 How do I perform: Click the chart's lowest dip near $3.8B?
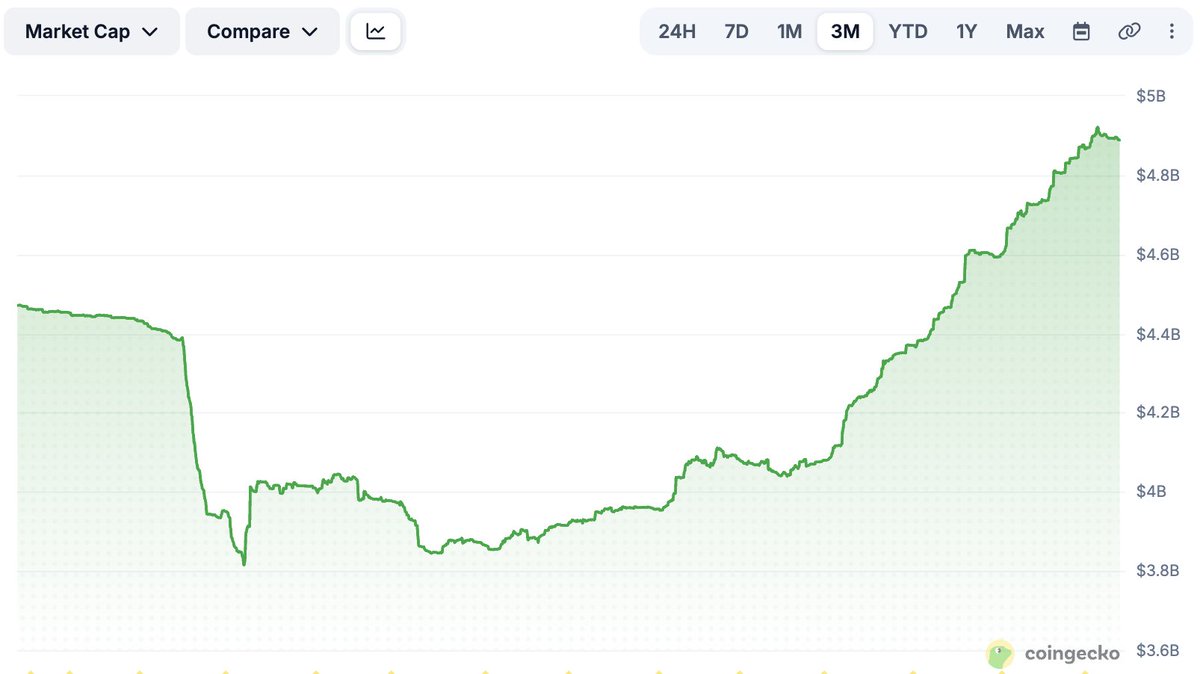pyautogui.click(x=244, y=564)
